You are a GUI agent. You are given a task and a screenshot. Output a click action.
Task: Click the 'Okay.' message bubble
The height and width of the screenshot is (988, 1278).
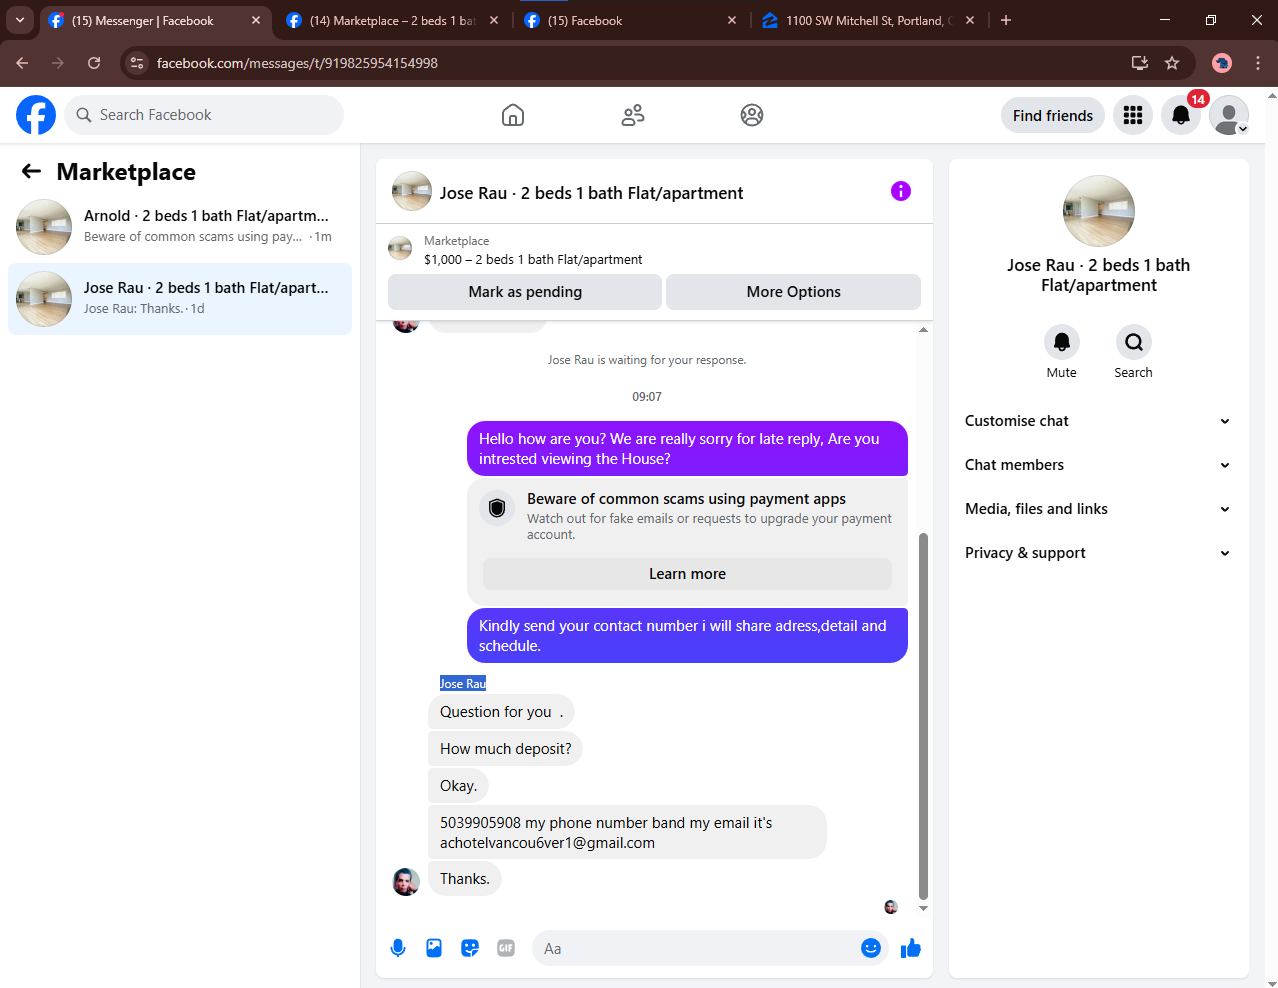coord(459,786)
